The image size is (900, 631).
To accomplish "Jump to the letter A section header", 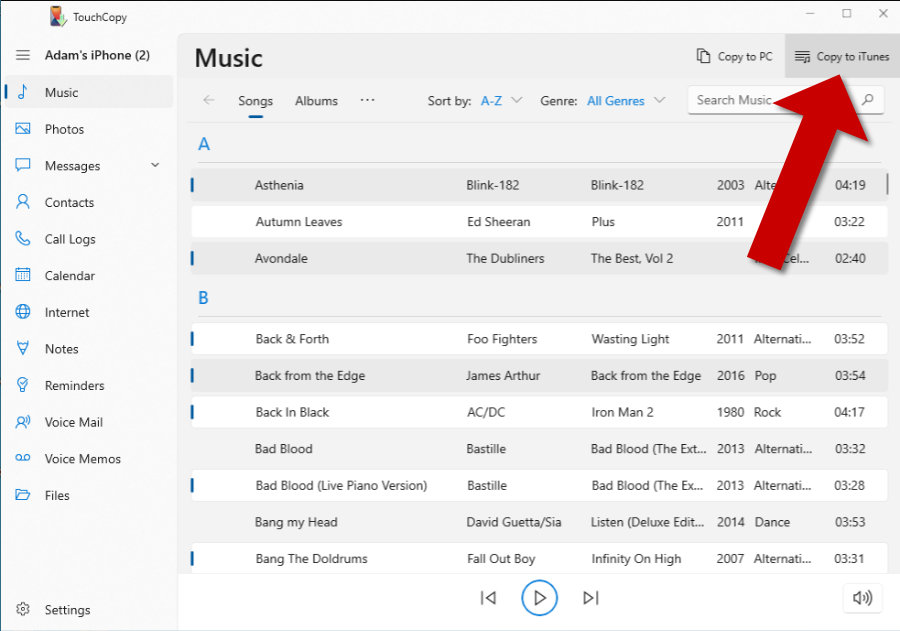I will click(x=204, y=144).
